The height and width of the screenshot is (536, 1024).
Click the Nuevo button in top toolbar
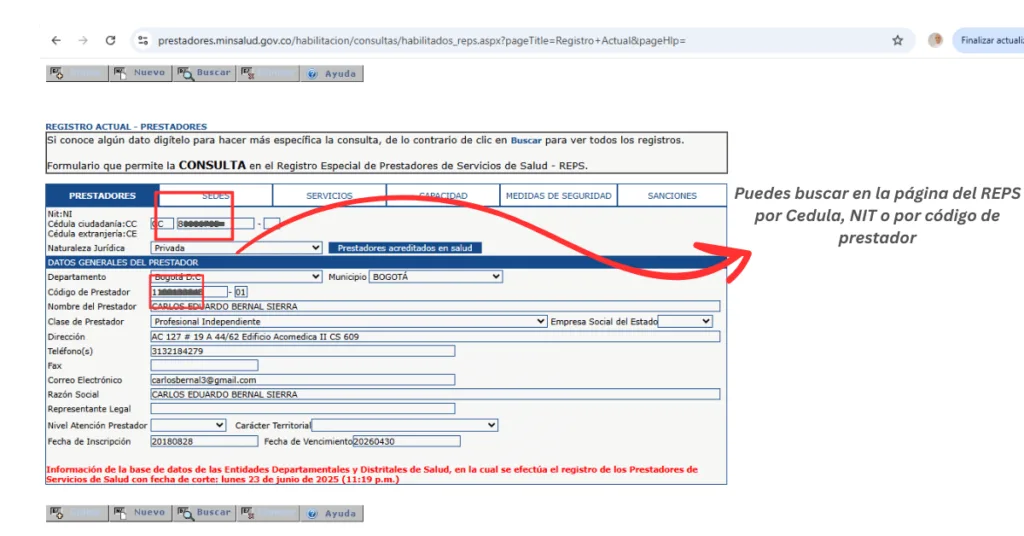pyautogui.click(x=139, y=73)
